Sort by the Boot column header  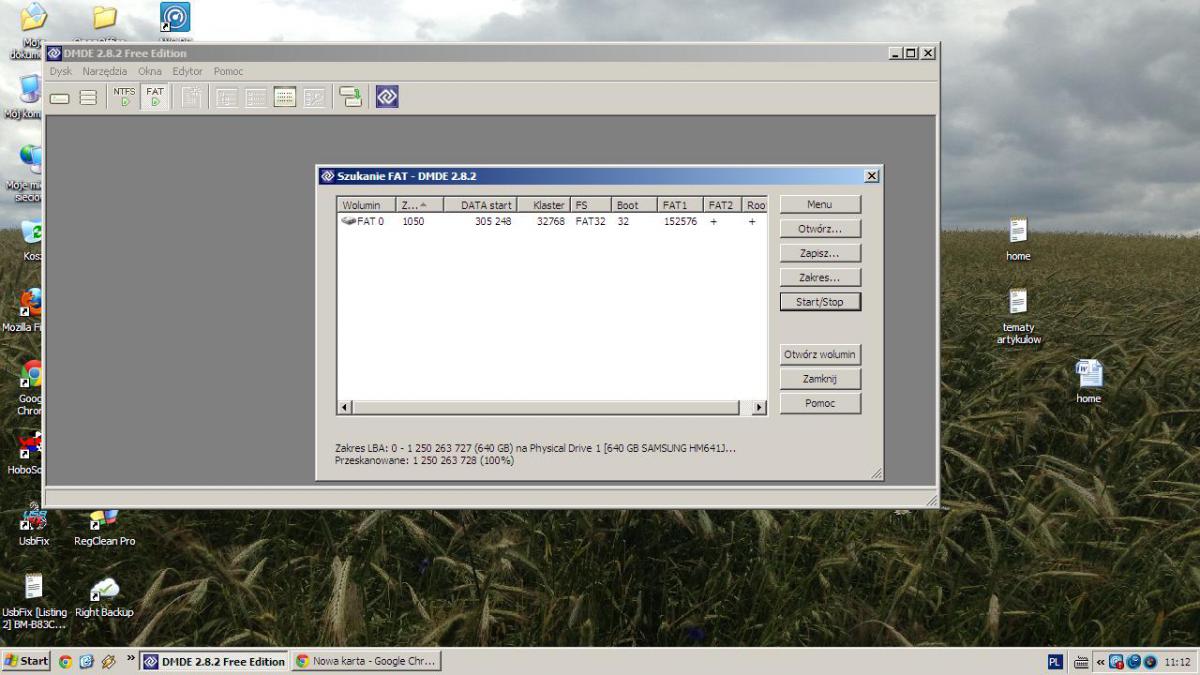pyautogui.click(x=635, y=205)
